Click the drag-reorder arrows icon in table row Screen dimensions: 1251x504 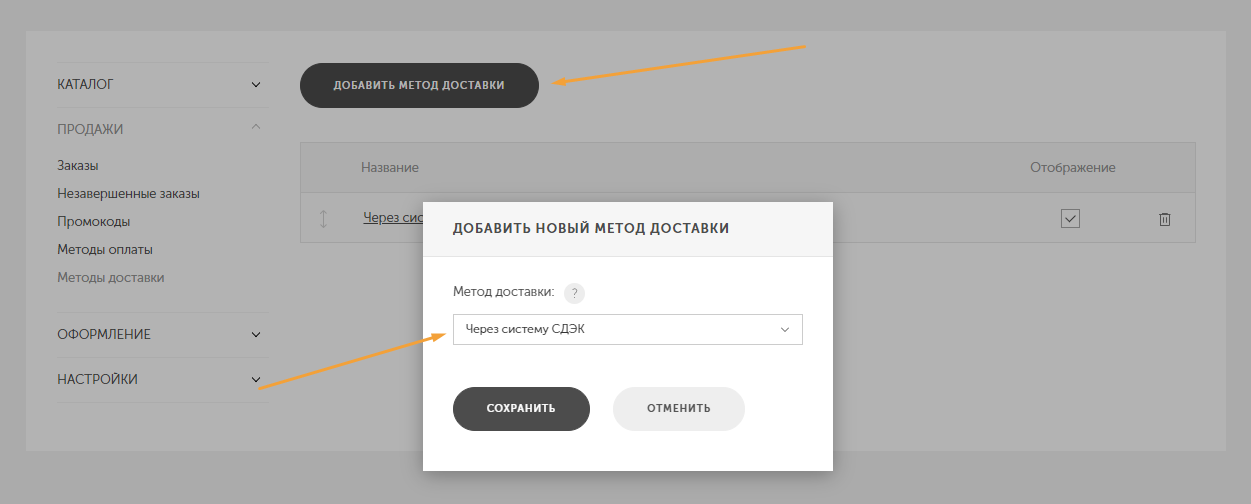(x=323, y=219)
